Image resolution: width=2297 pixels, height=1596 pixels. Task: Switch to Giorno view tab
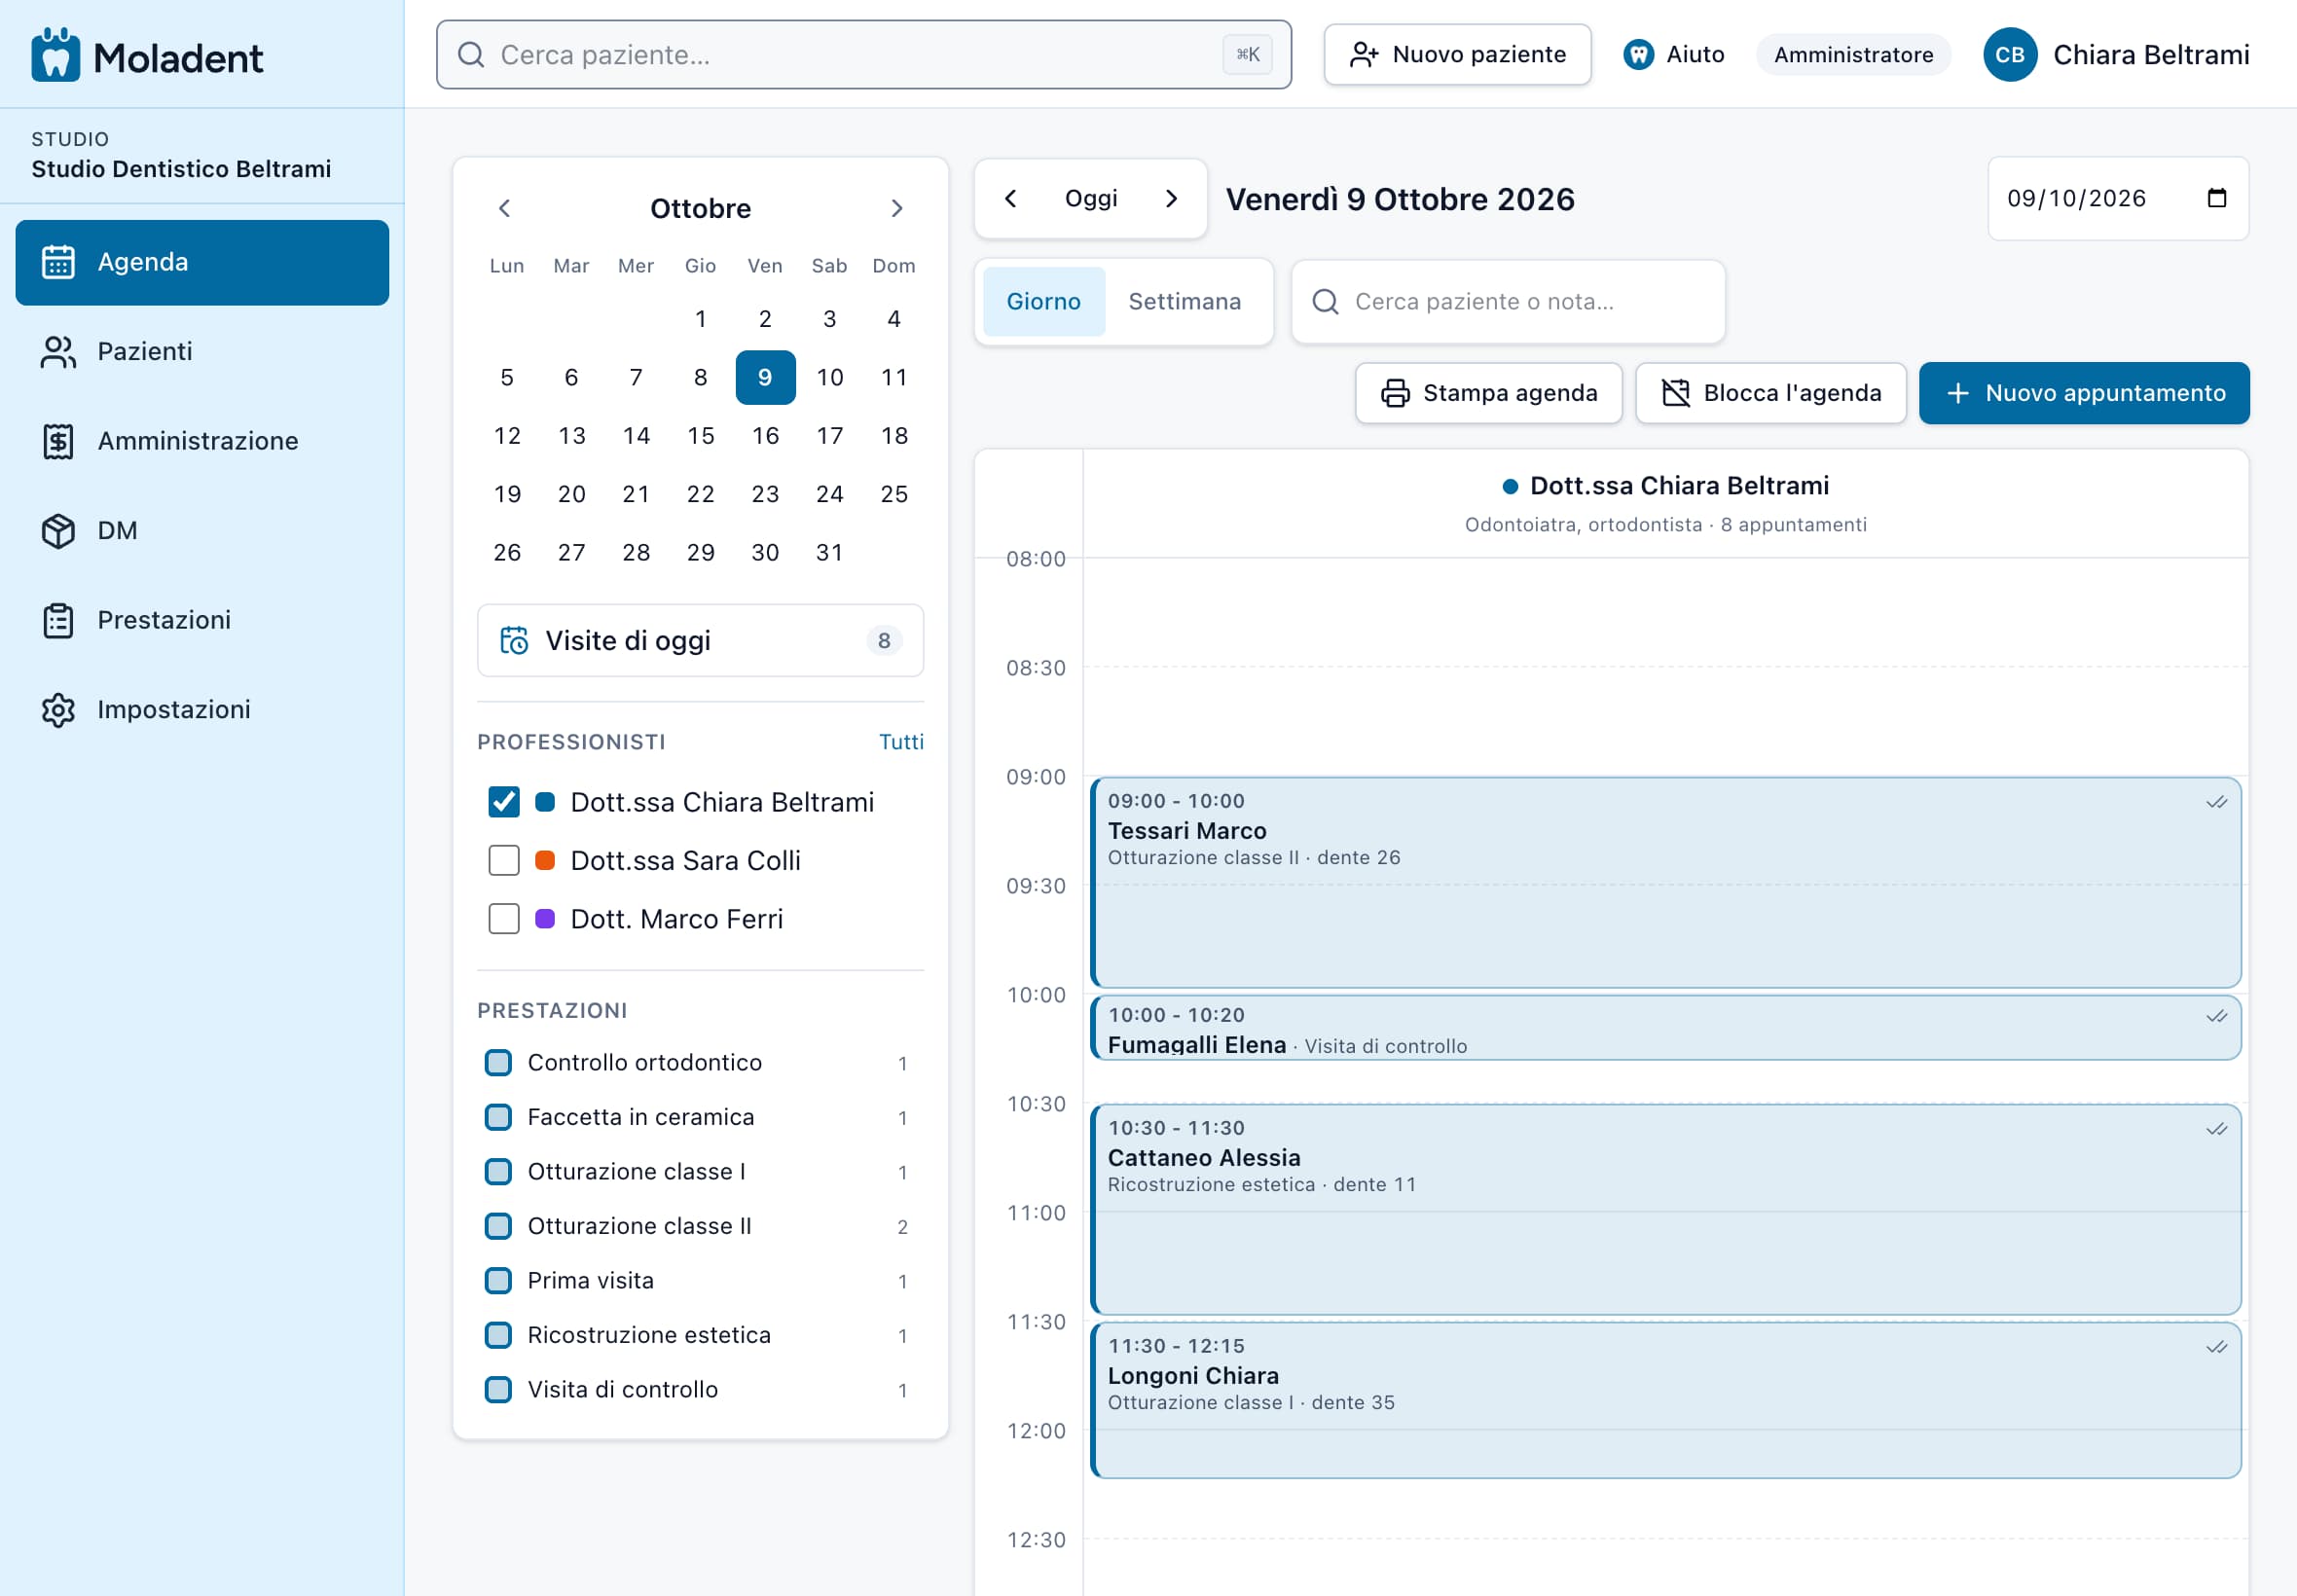(x=1043, y=301)
